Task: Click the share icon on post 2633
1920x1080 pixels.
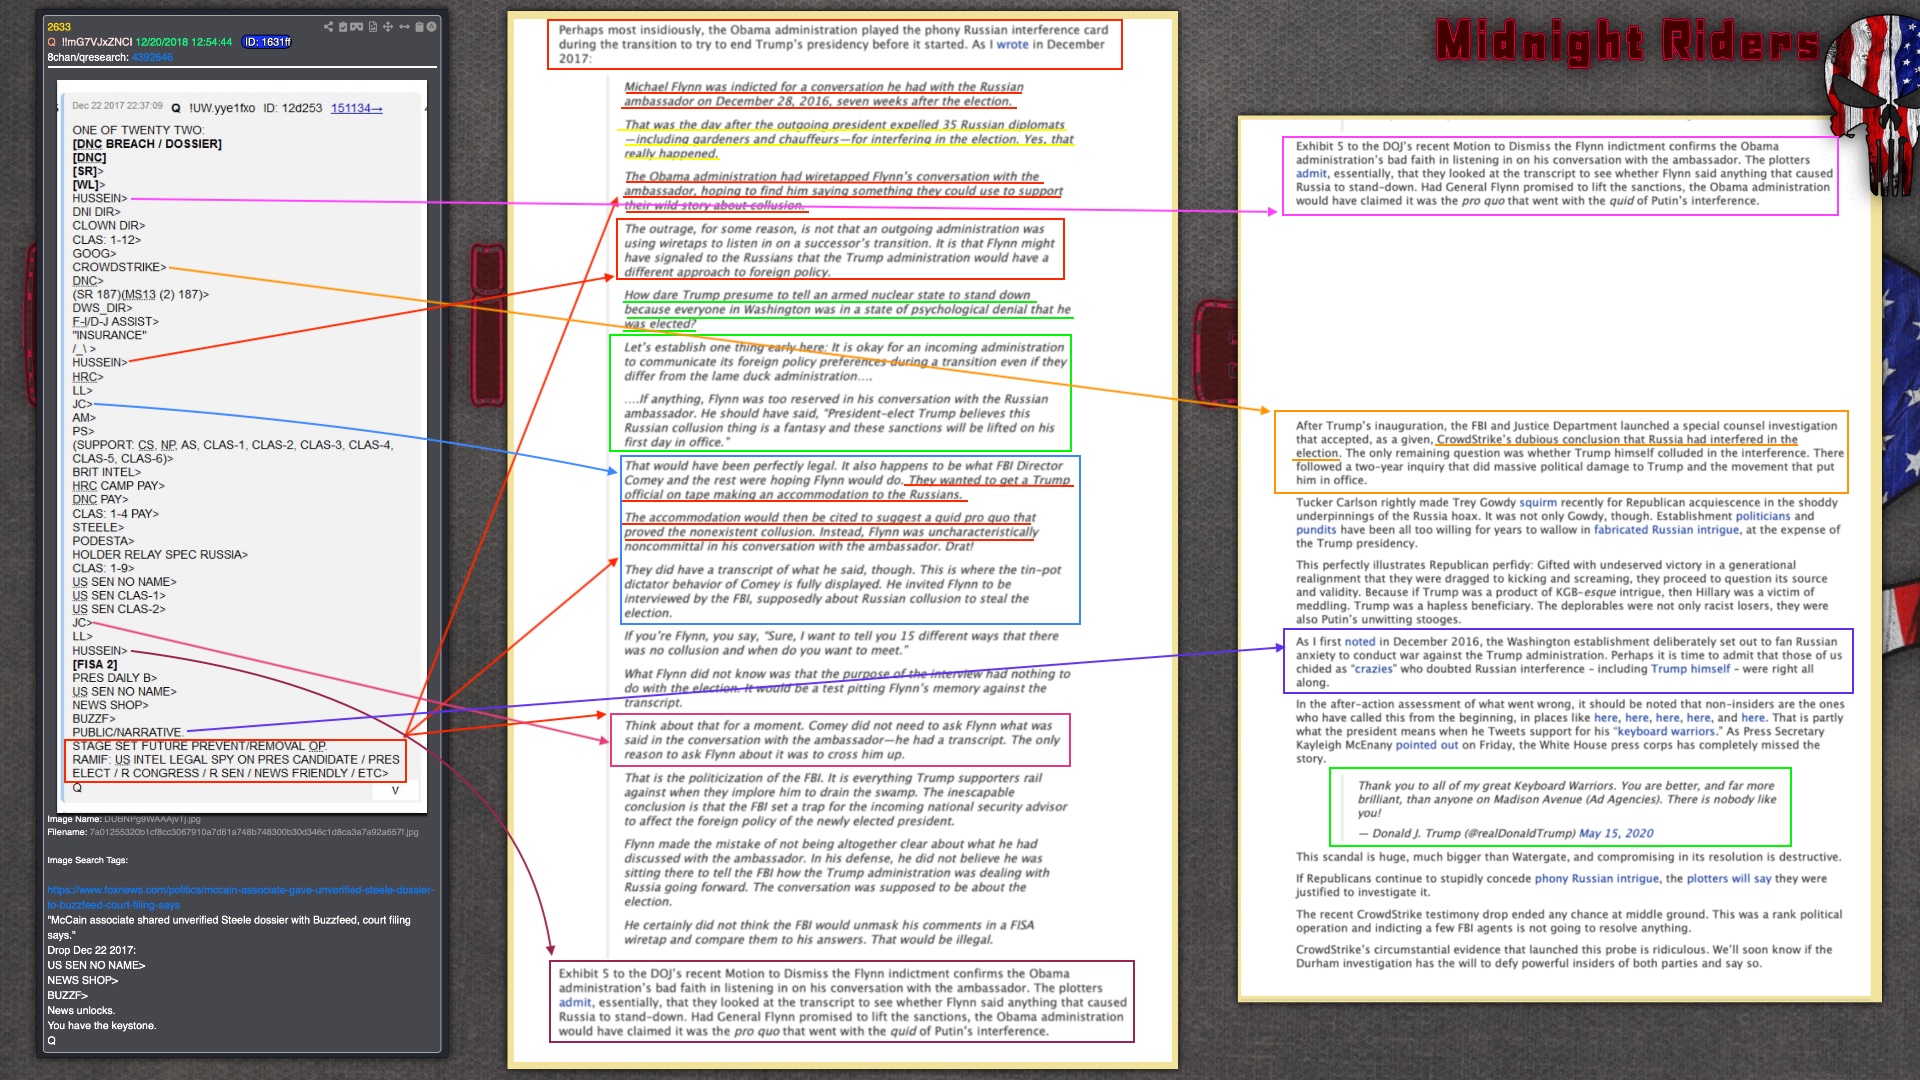Action: [x=328, y=27]
